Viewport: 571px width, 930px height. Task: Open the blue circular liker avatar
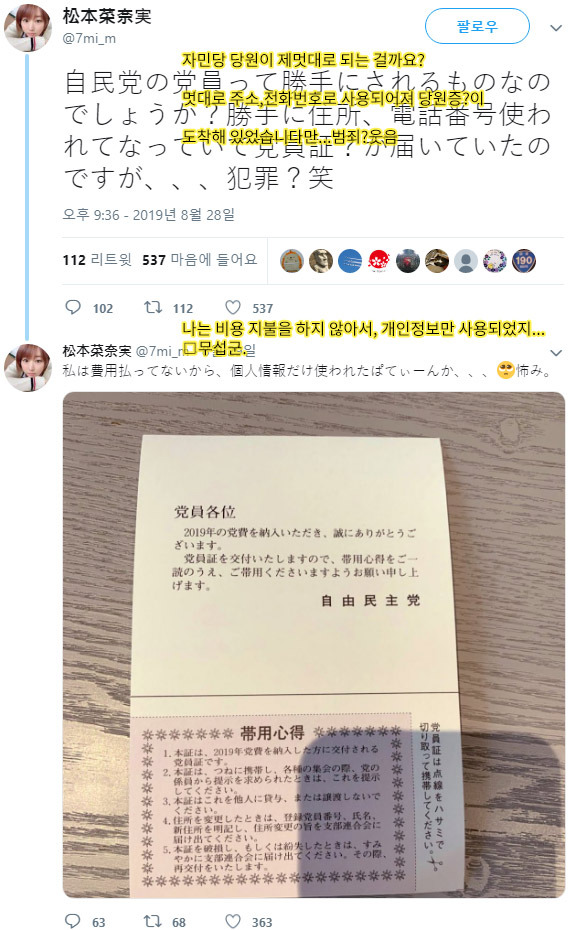click(350, 261)
